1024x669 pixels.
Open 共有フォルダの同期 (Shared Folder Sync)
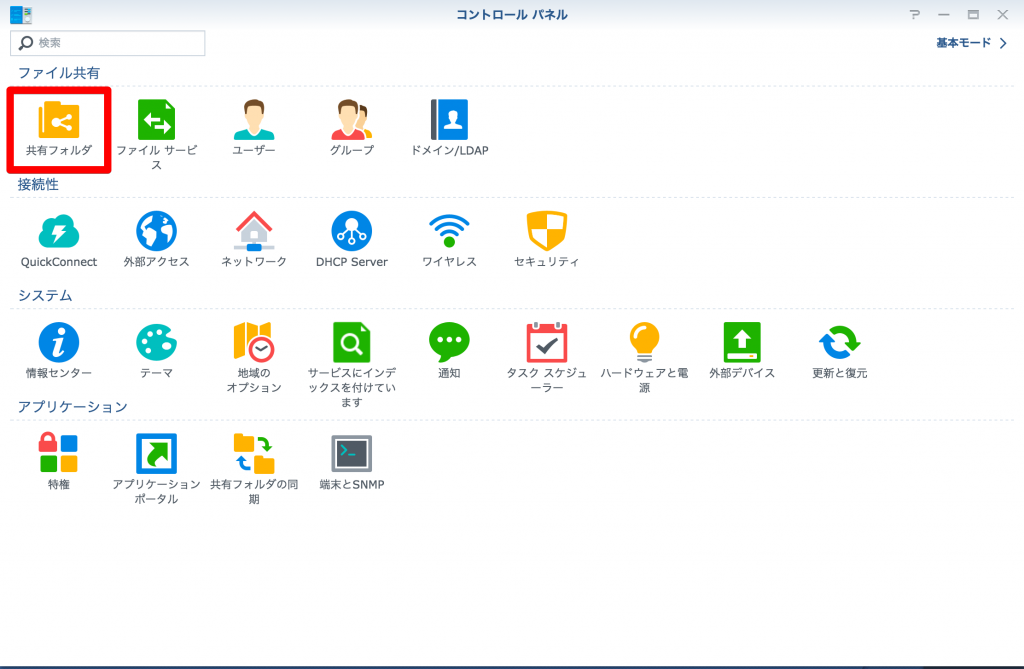point(254,469)
